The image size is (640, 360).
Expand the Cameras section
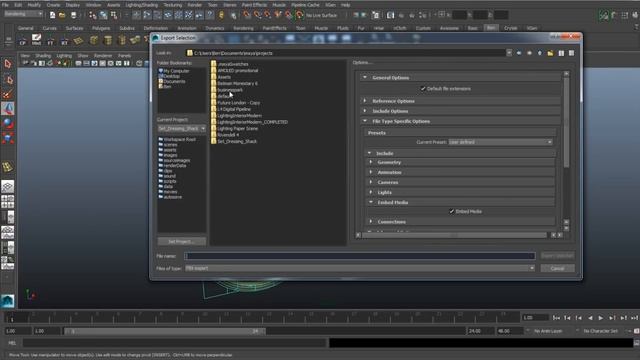click(371, 182)
